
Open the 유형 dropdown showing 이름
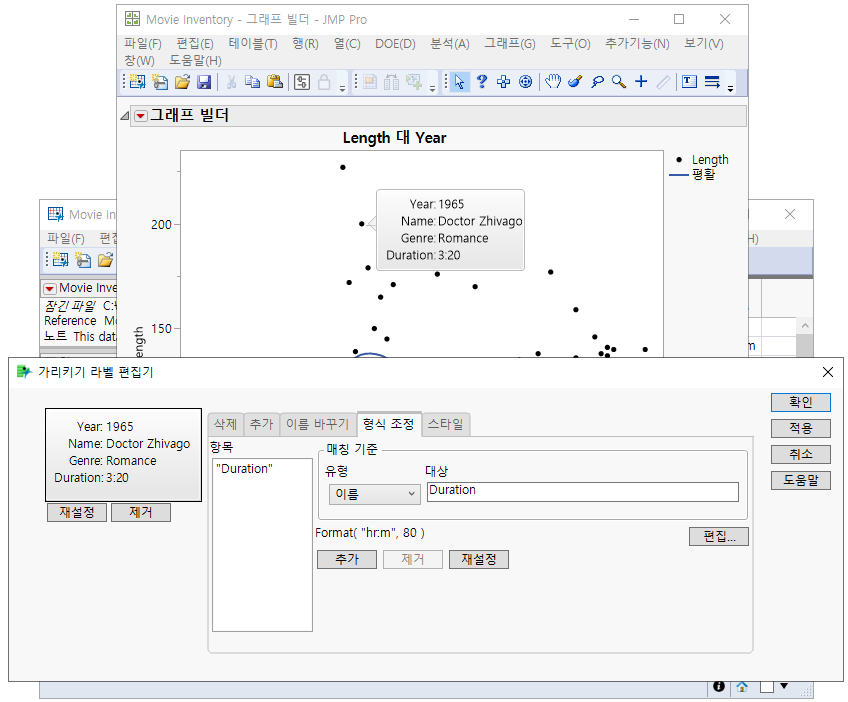(x=374, y=494)
